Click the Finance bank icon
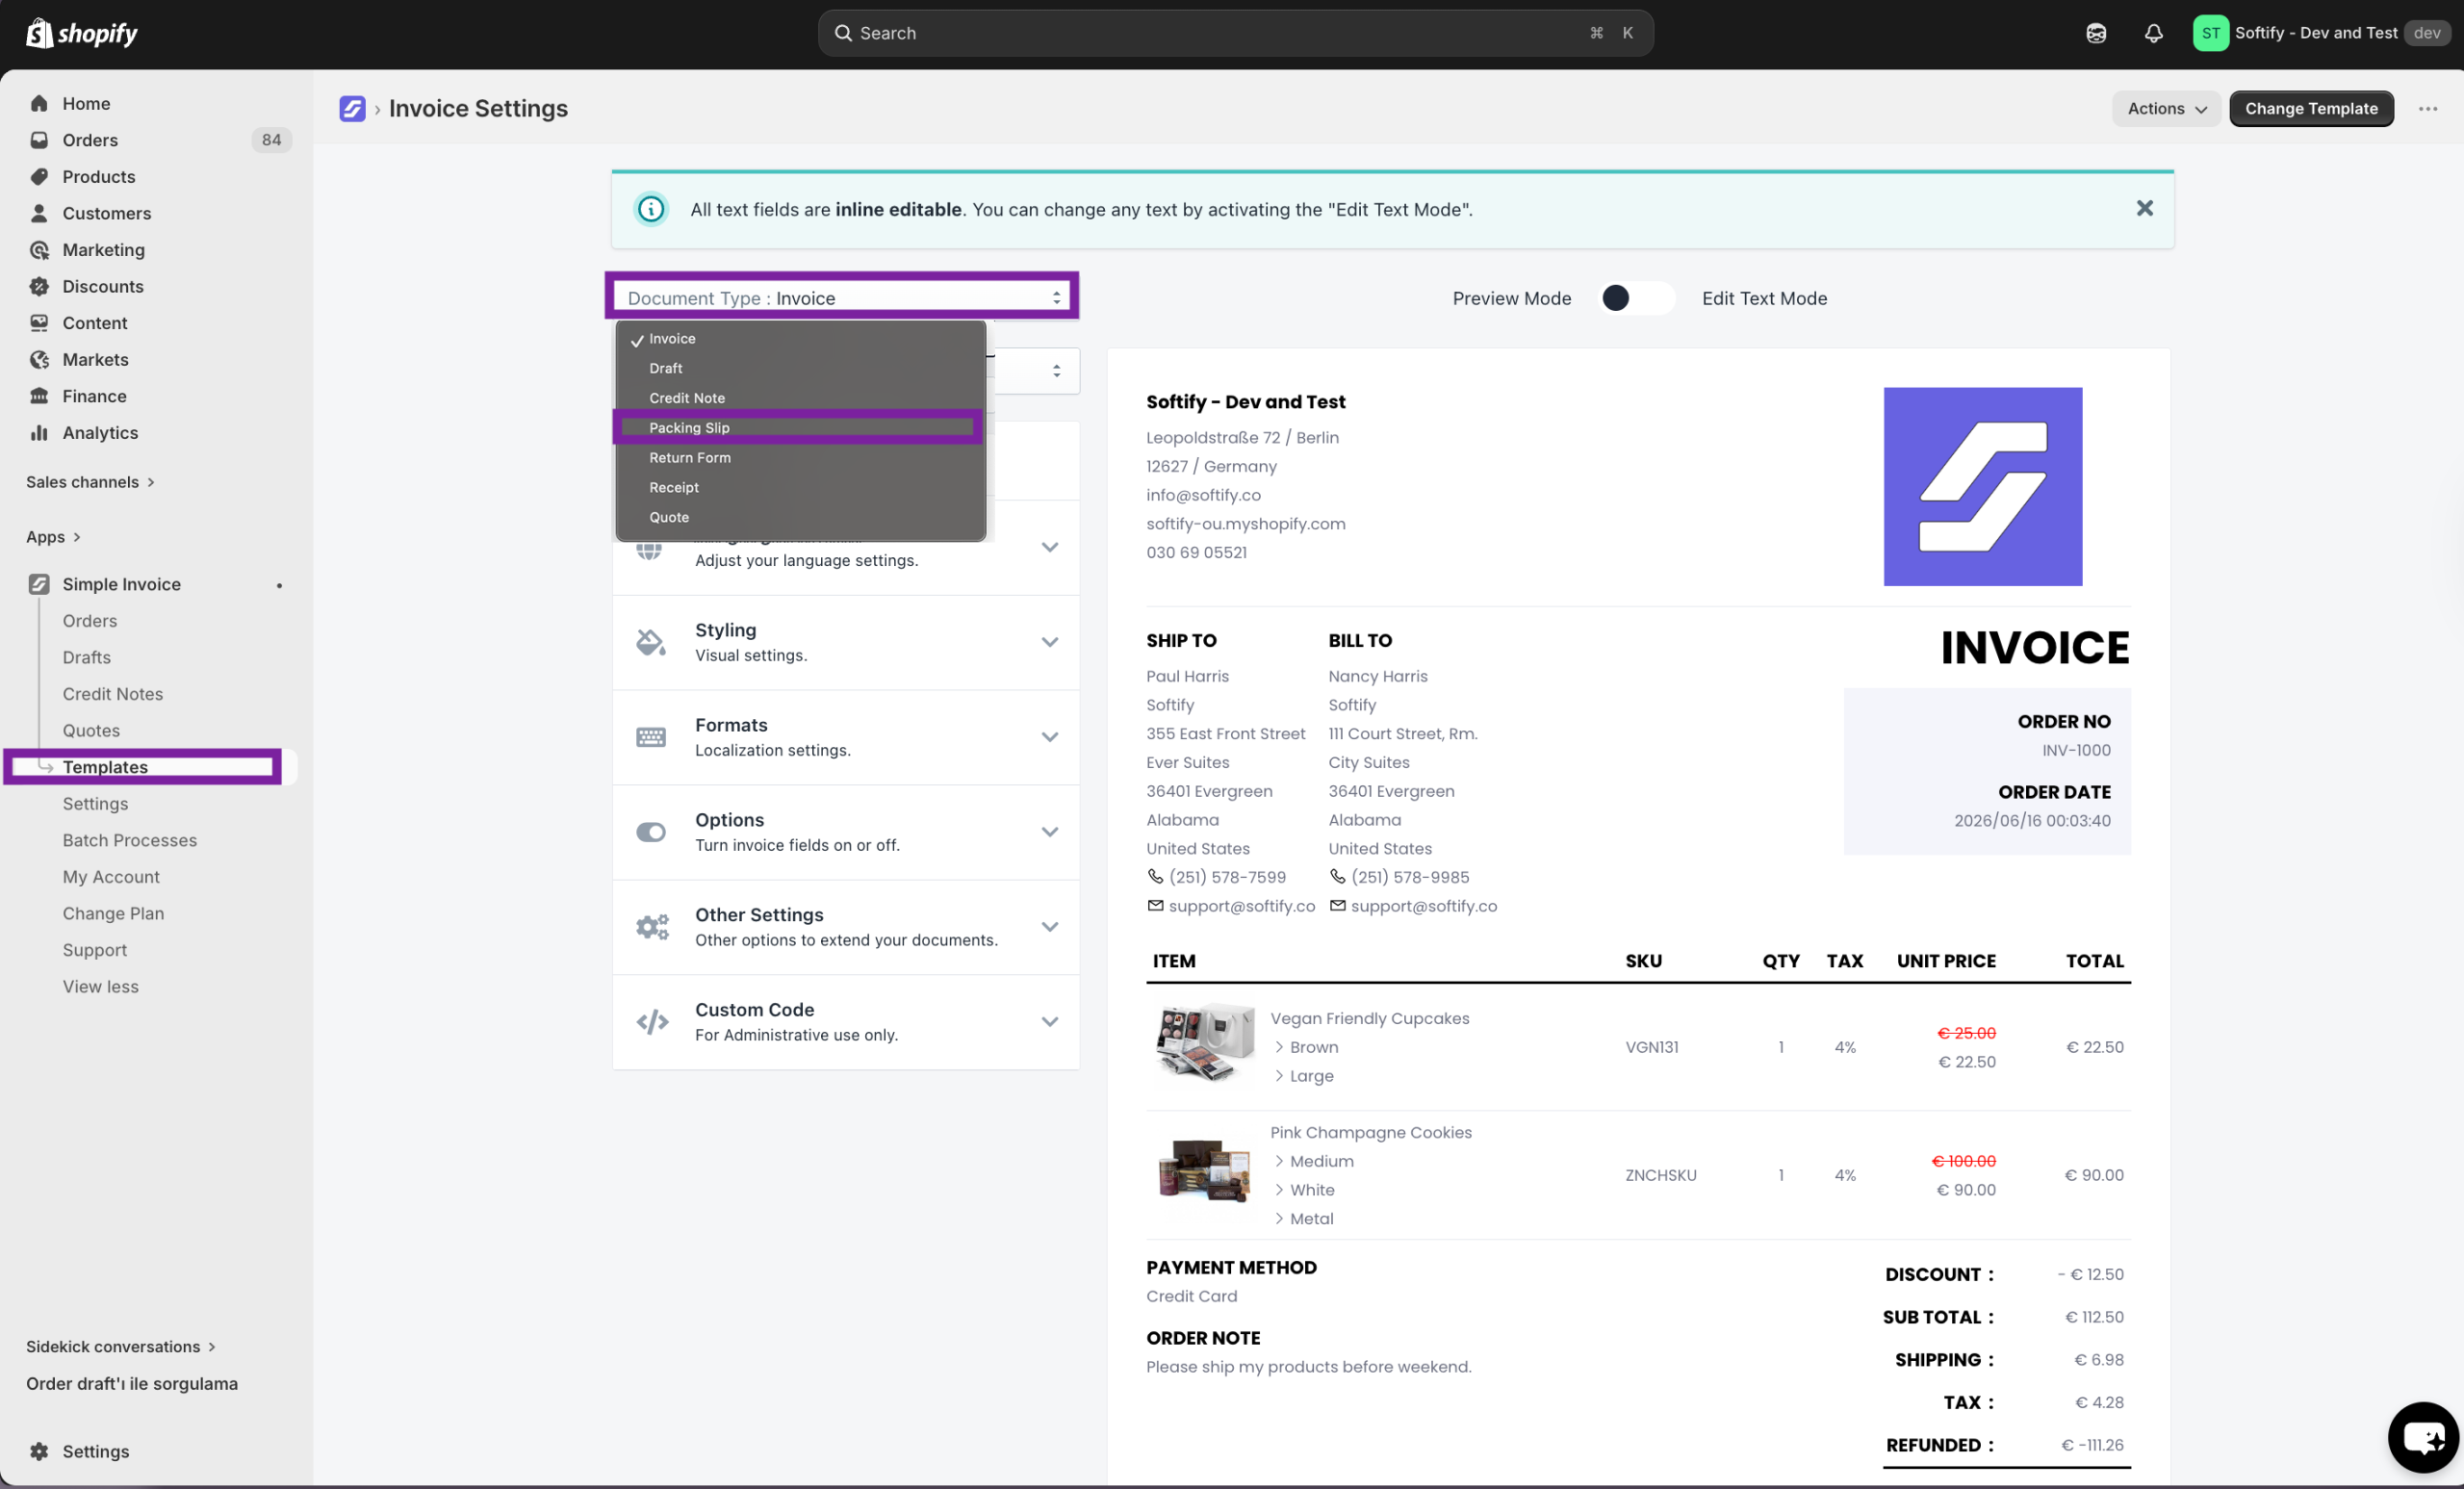 (39, 396)
